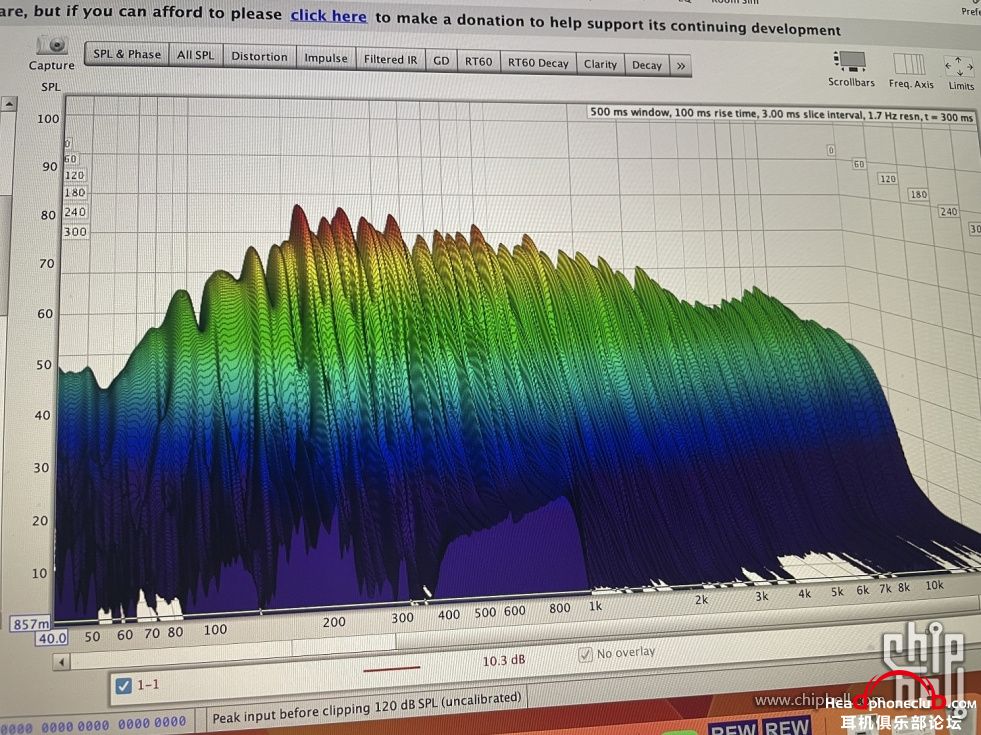This screenshot has height=735, width=981.
Task: Follow the 'click here' donation link
Action: [x=328, y=16]
